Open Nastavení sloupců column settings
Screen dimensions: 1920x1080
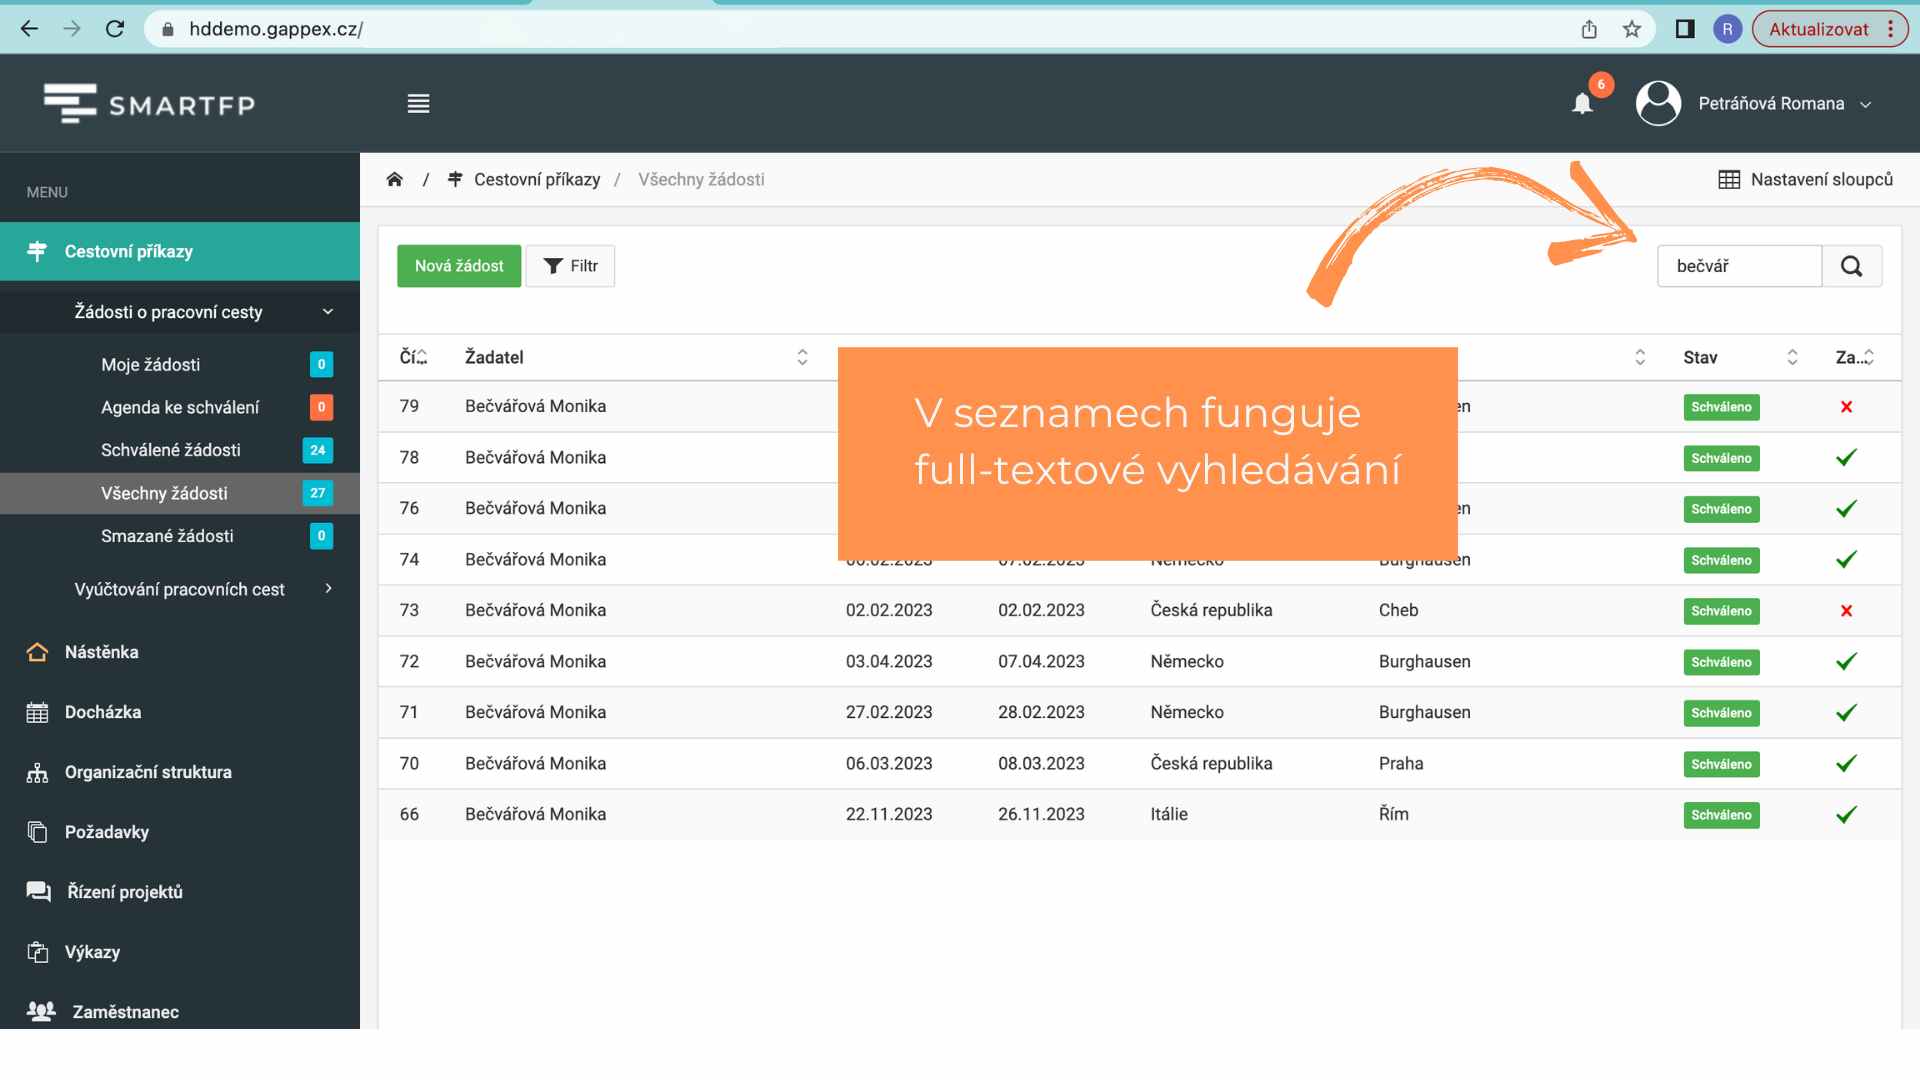[x=1805, y=180]
